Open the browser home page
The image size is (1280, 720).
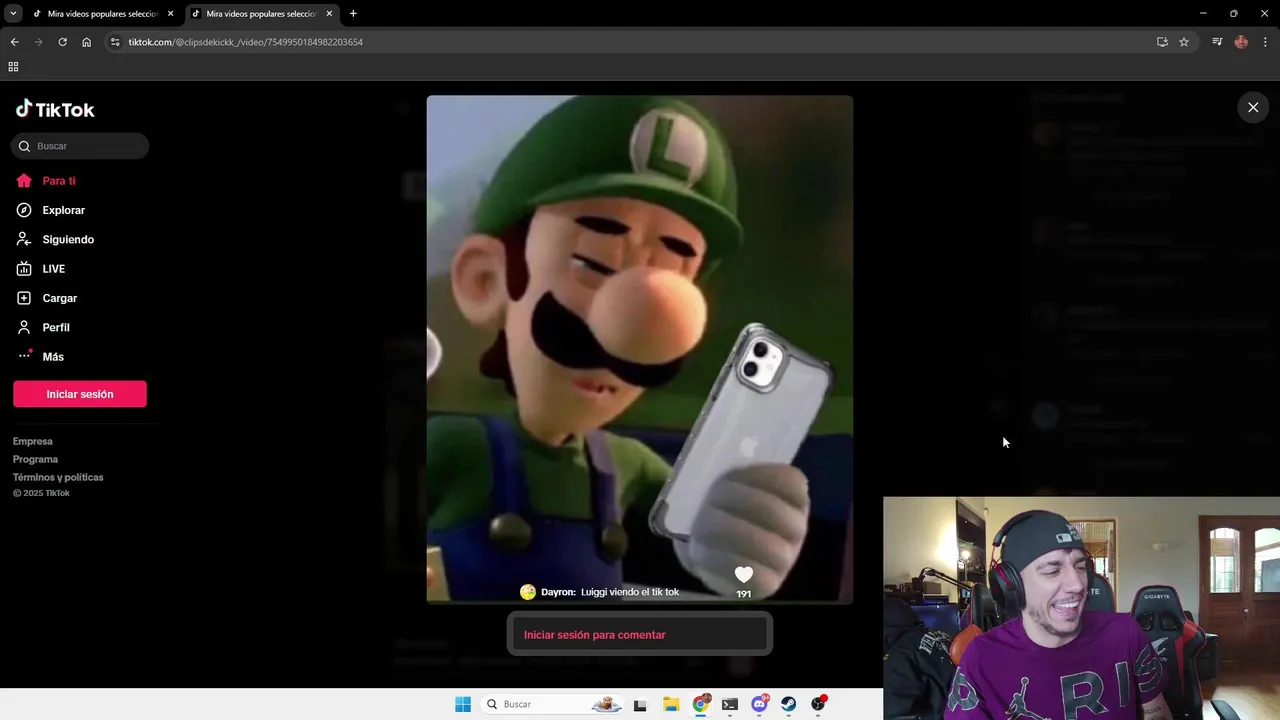(86, 42)
